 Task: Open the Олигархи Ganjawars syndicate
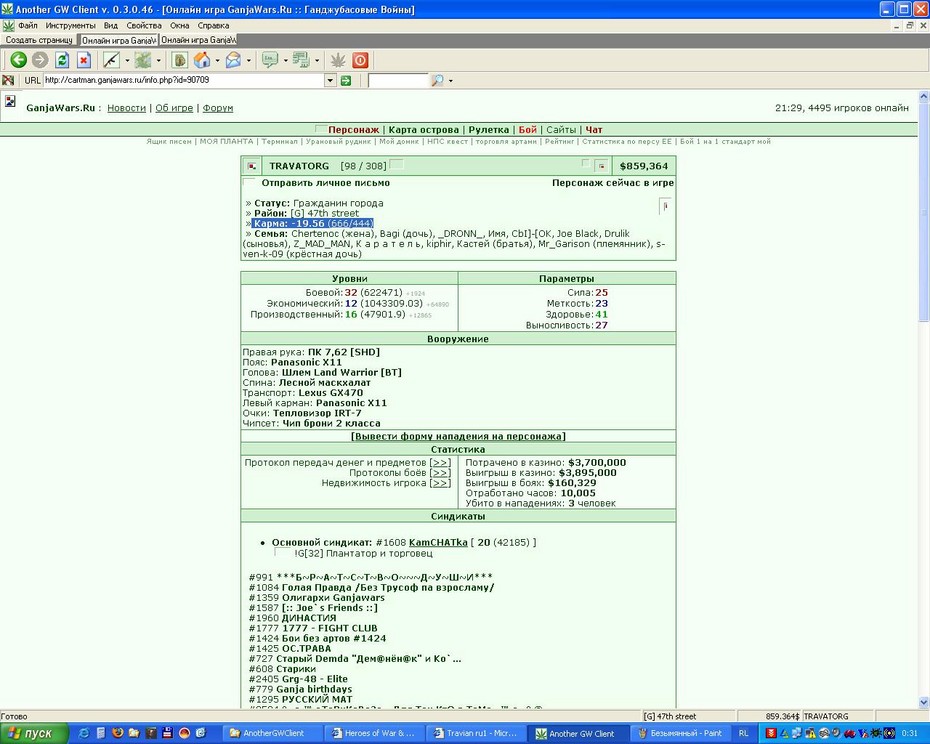tap(333, 598)
